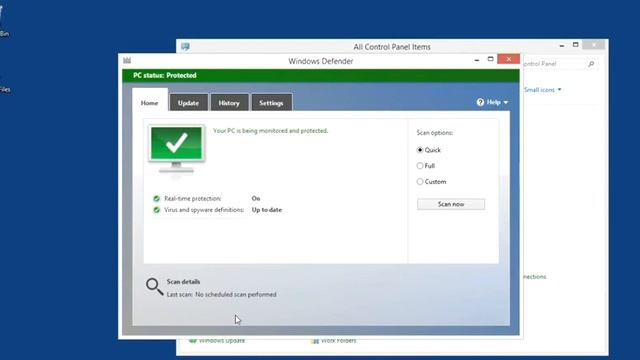This screenshot has width=640, height=360.
Task: Select the Home tab
Action: point(150,102)
